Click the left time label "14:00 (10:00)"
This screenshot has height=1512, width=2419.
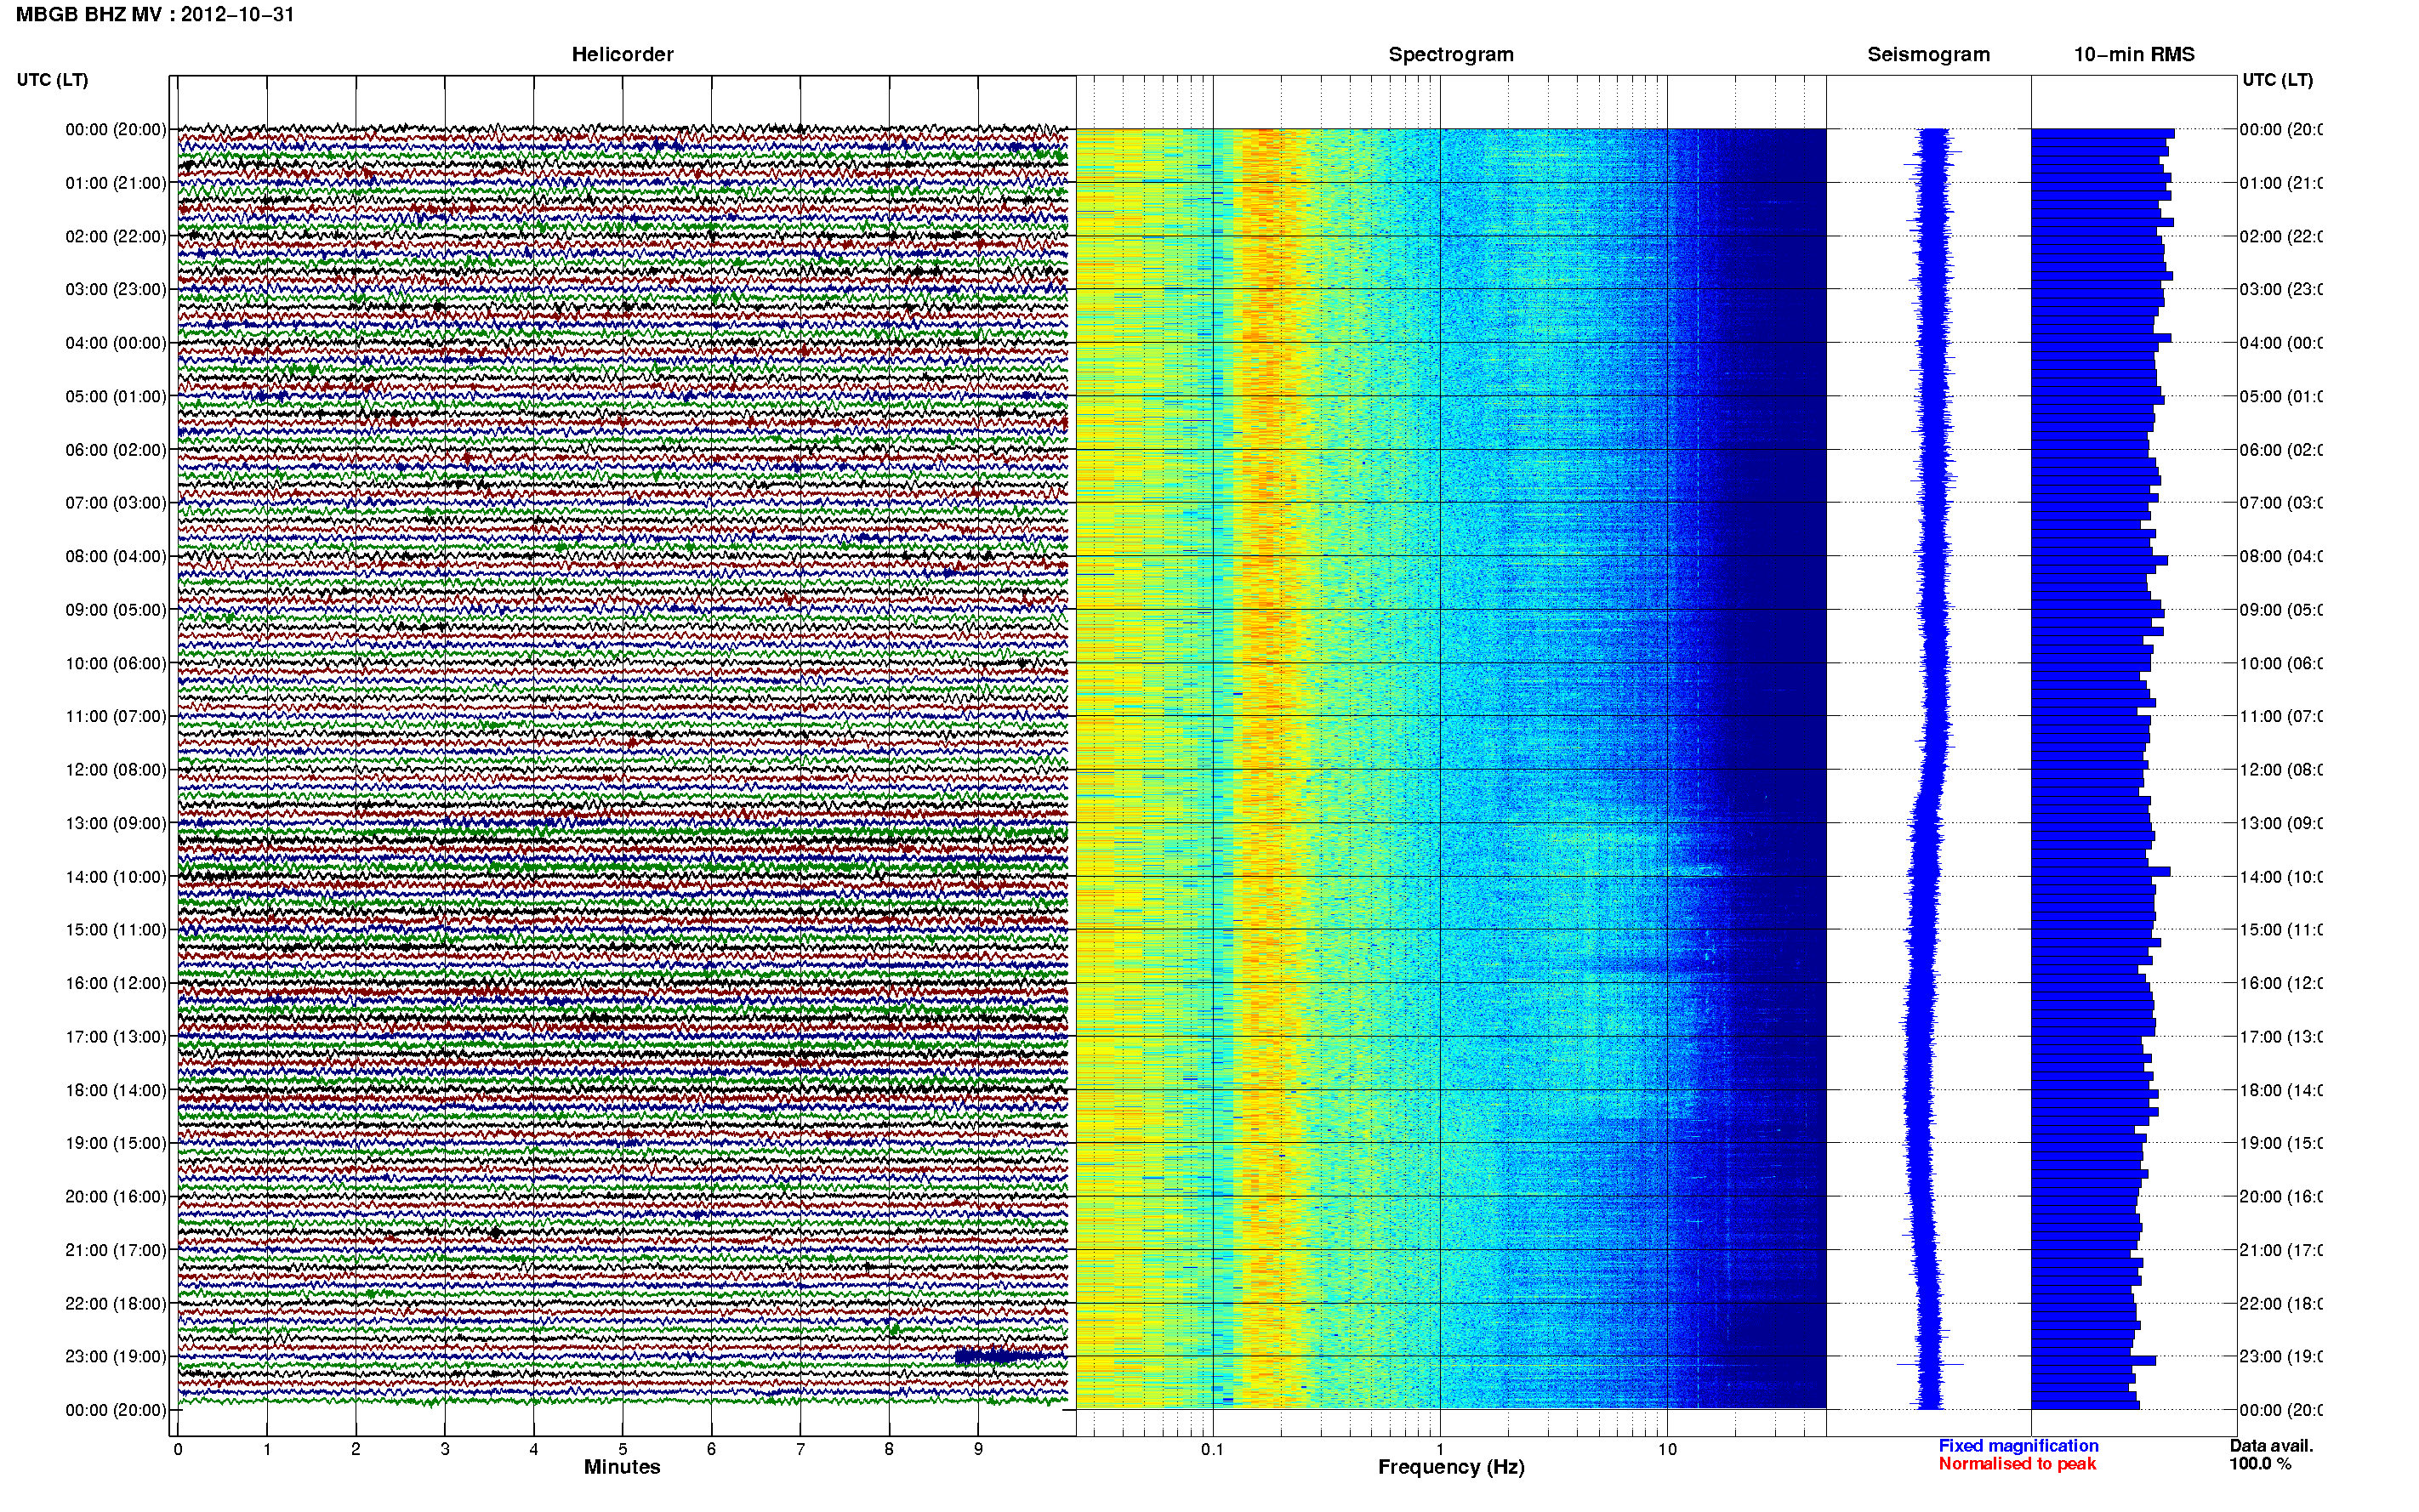tap(116, 877)
